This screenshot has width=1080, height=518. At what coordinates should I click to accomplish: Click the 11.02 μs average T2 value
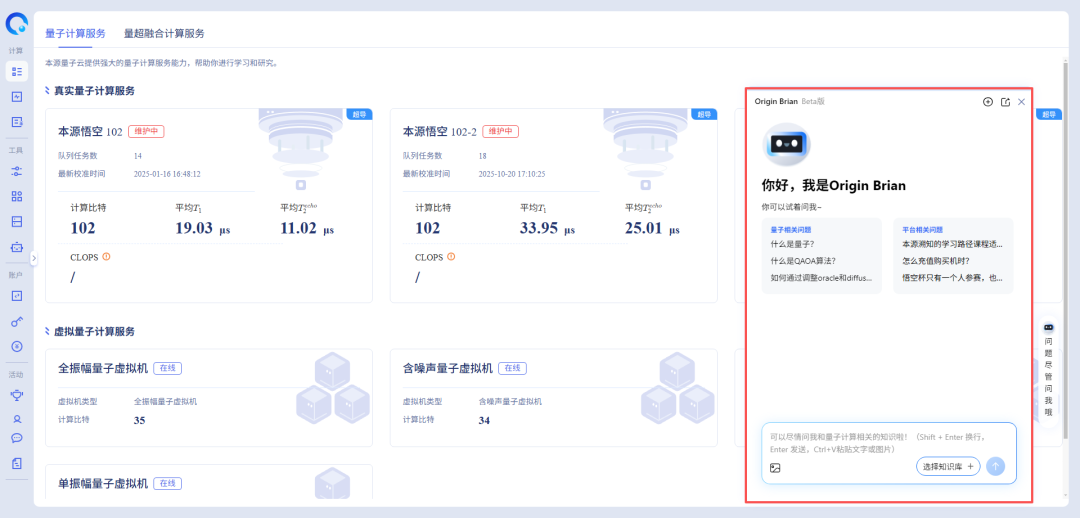click(x=307, y=229)
